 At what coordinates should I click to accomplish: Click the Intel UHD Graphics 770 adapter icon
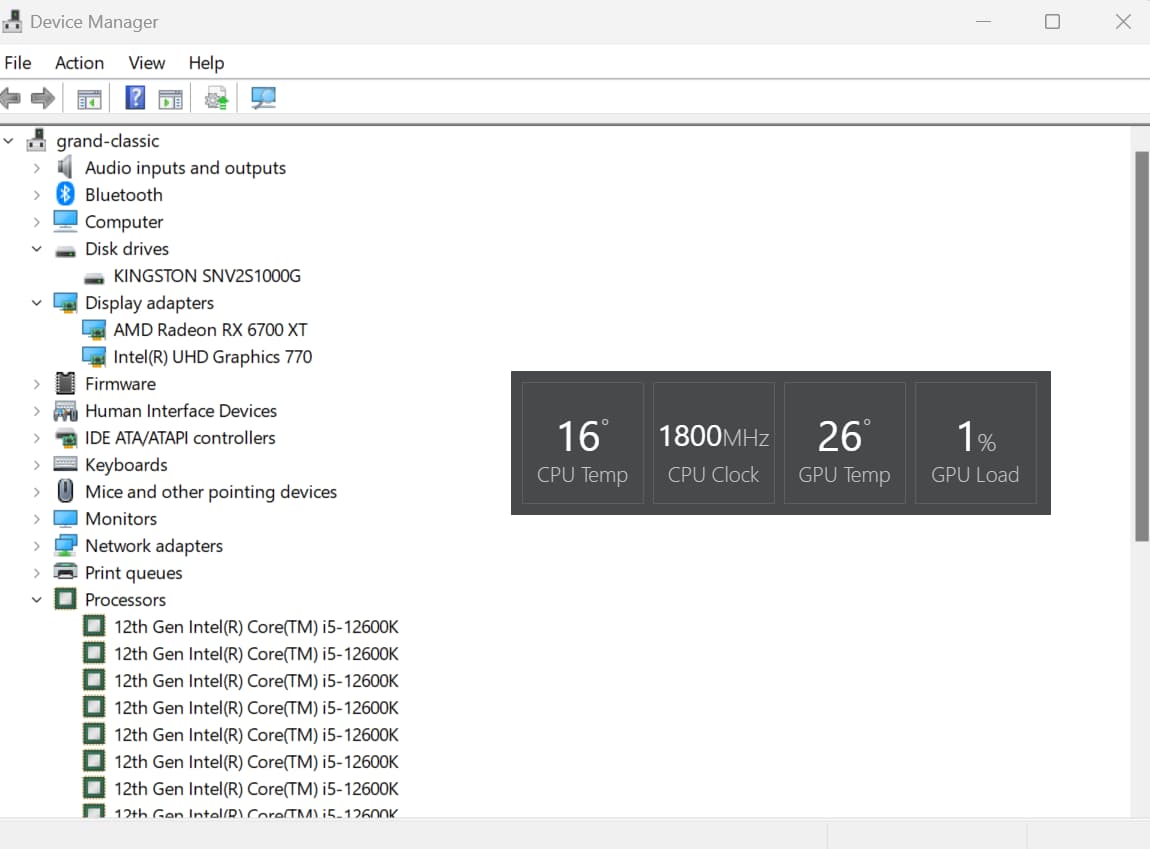pyautogui.click(x=94, y=357)
